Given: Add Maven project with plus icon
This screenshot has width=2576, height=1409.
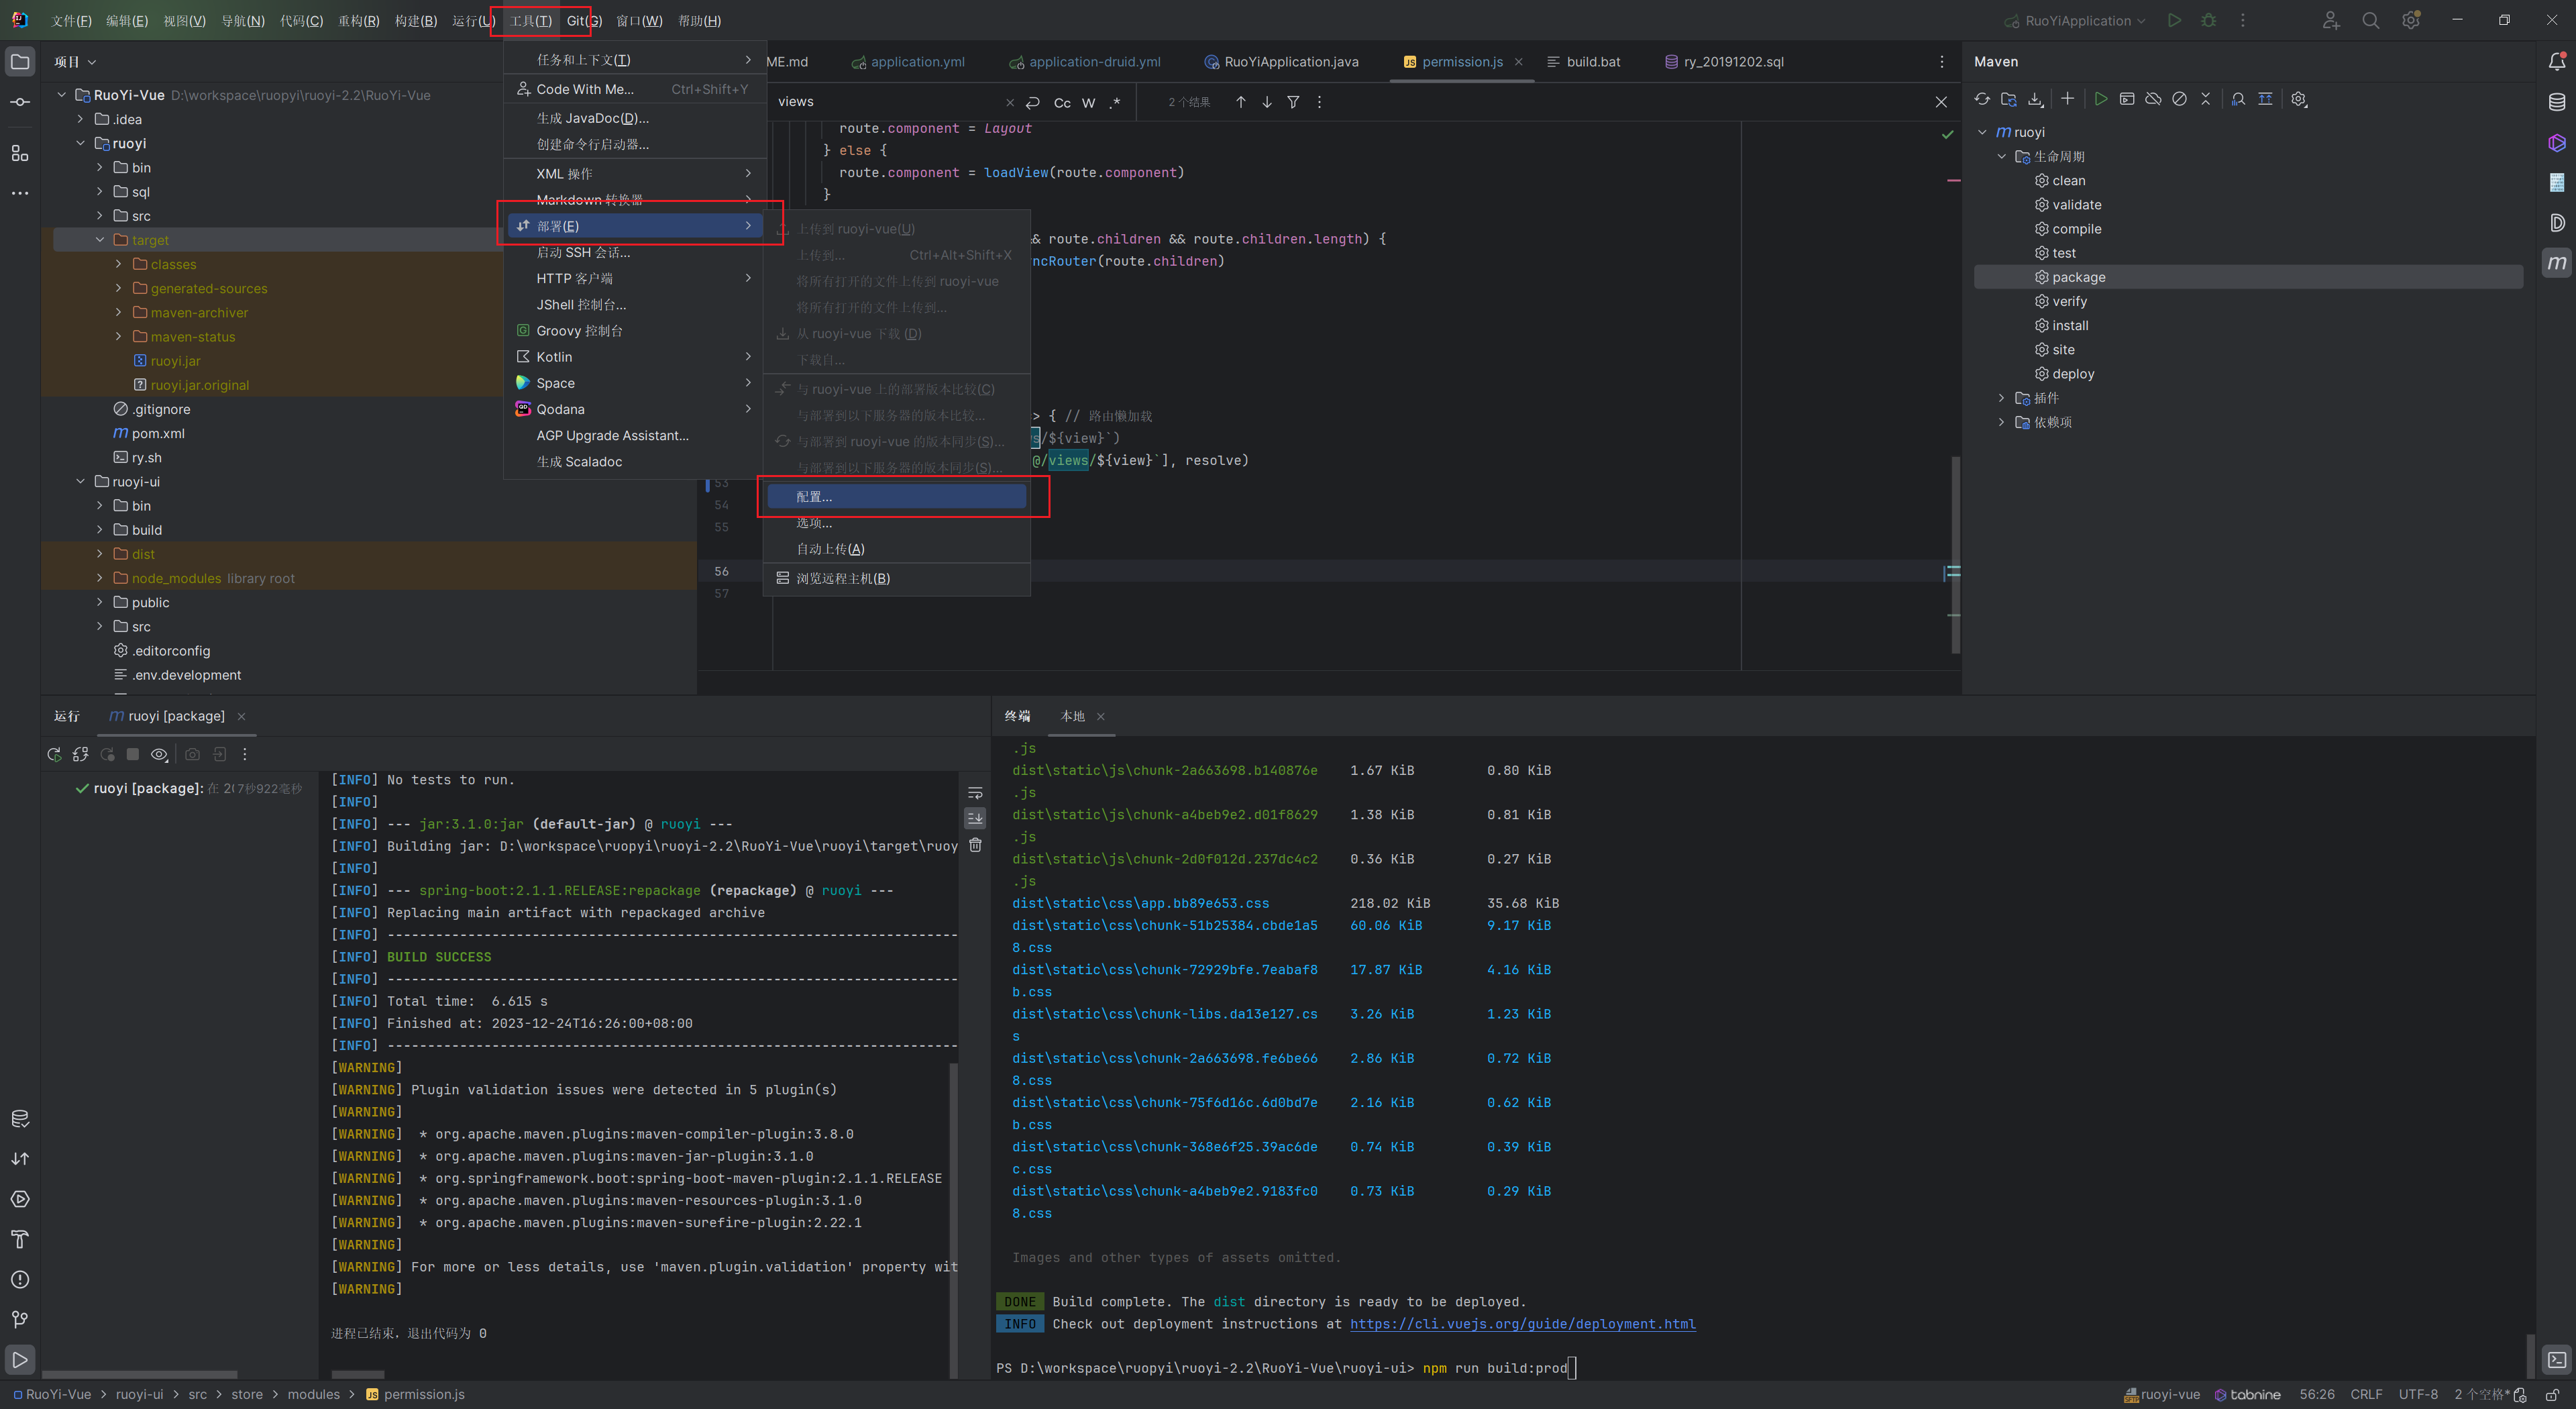Looking at the screenshot, I should coord(2067,99).
